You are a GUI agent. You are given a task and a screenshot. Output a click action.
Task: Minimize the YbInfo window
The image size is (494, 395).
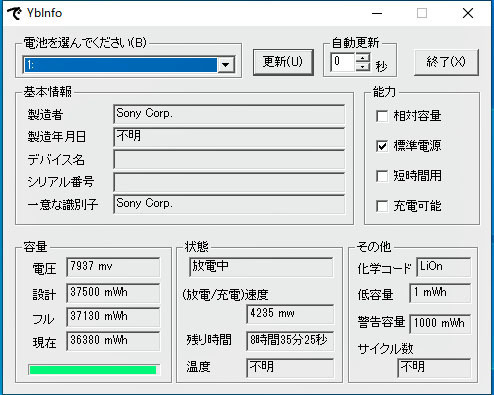click(x=377, y=13)
